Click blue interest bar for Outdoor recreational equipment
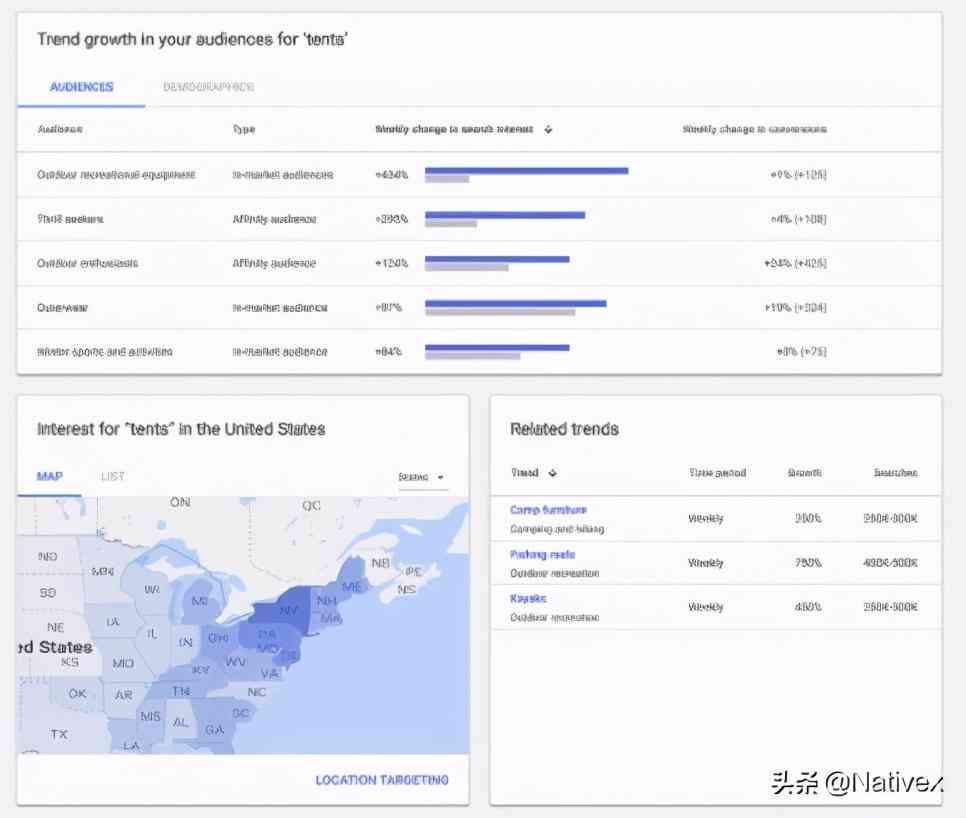 point(527,171)
